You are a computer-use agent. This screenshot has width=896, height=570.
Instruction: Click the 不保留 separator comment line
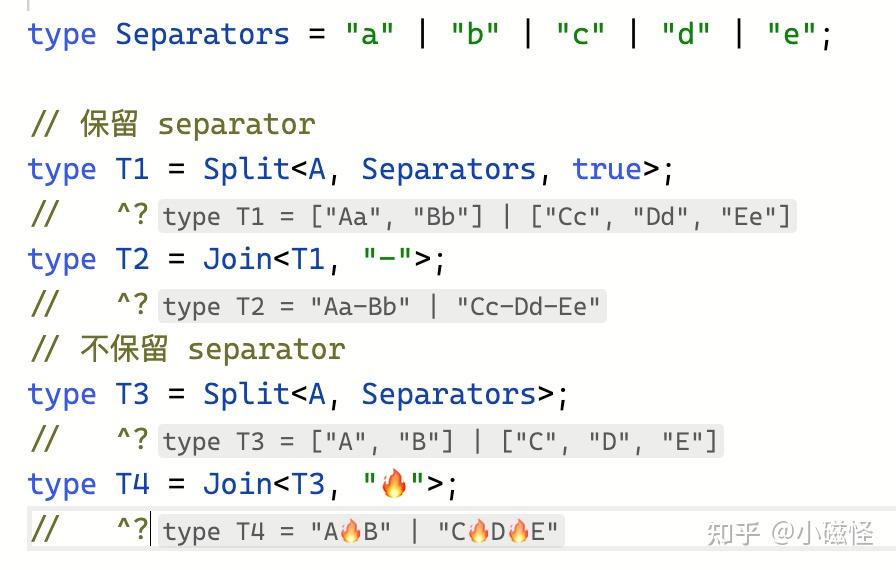click(x=187, y=349)
